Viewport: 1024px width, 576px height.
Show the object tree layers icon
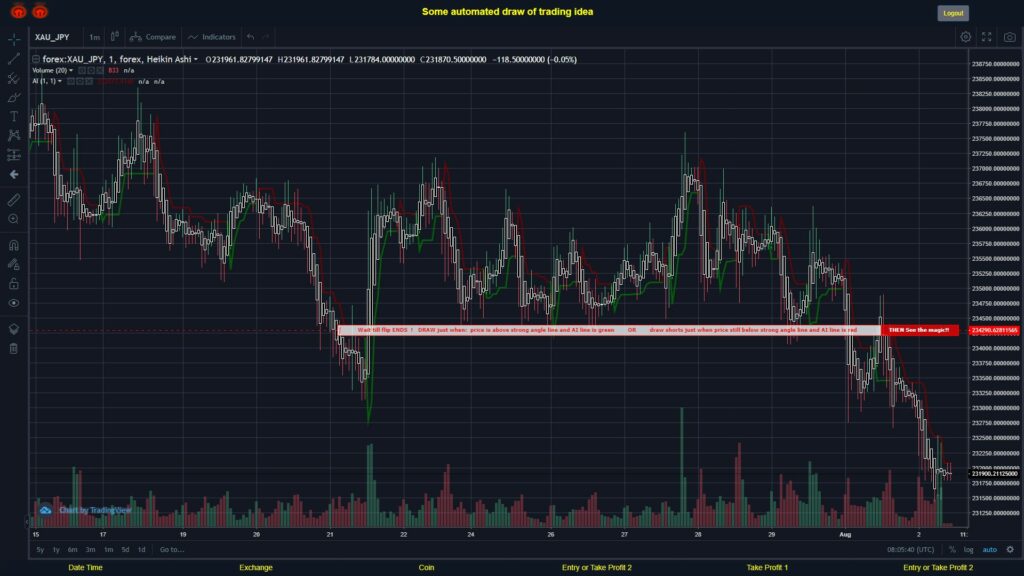(x=14, y=329)
